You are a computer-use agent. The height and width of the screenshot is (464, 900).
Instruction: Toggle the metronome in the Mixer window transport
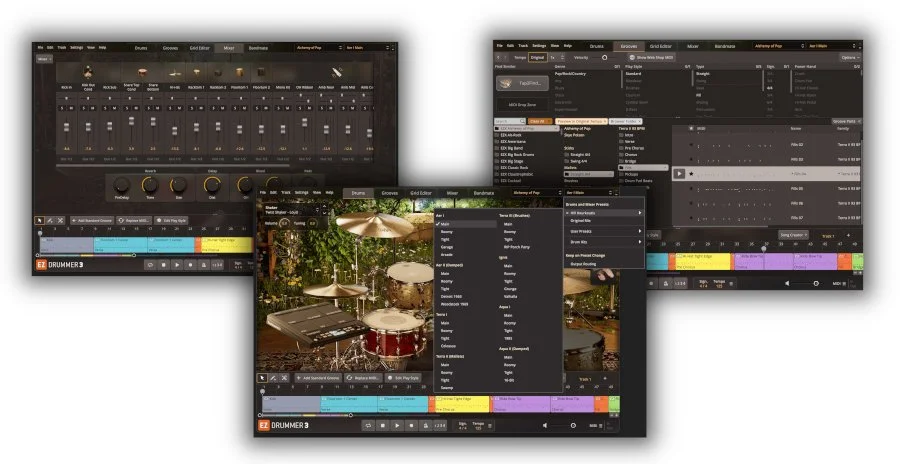pos(204,265)
